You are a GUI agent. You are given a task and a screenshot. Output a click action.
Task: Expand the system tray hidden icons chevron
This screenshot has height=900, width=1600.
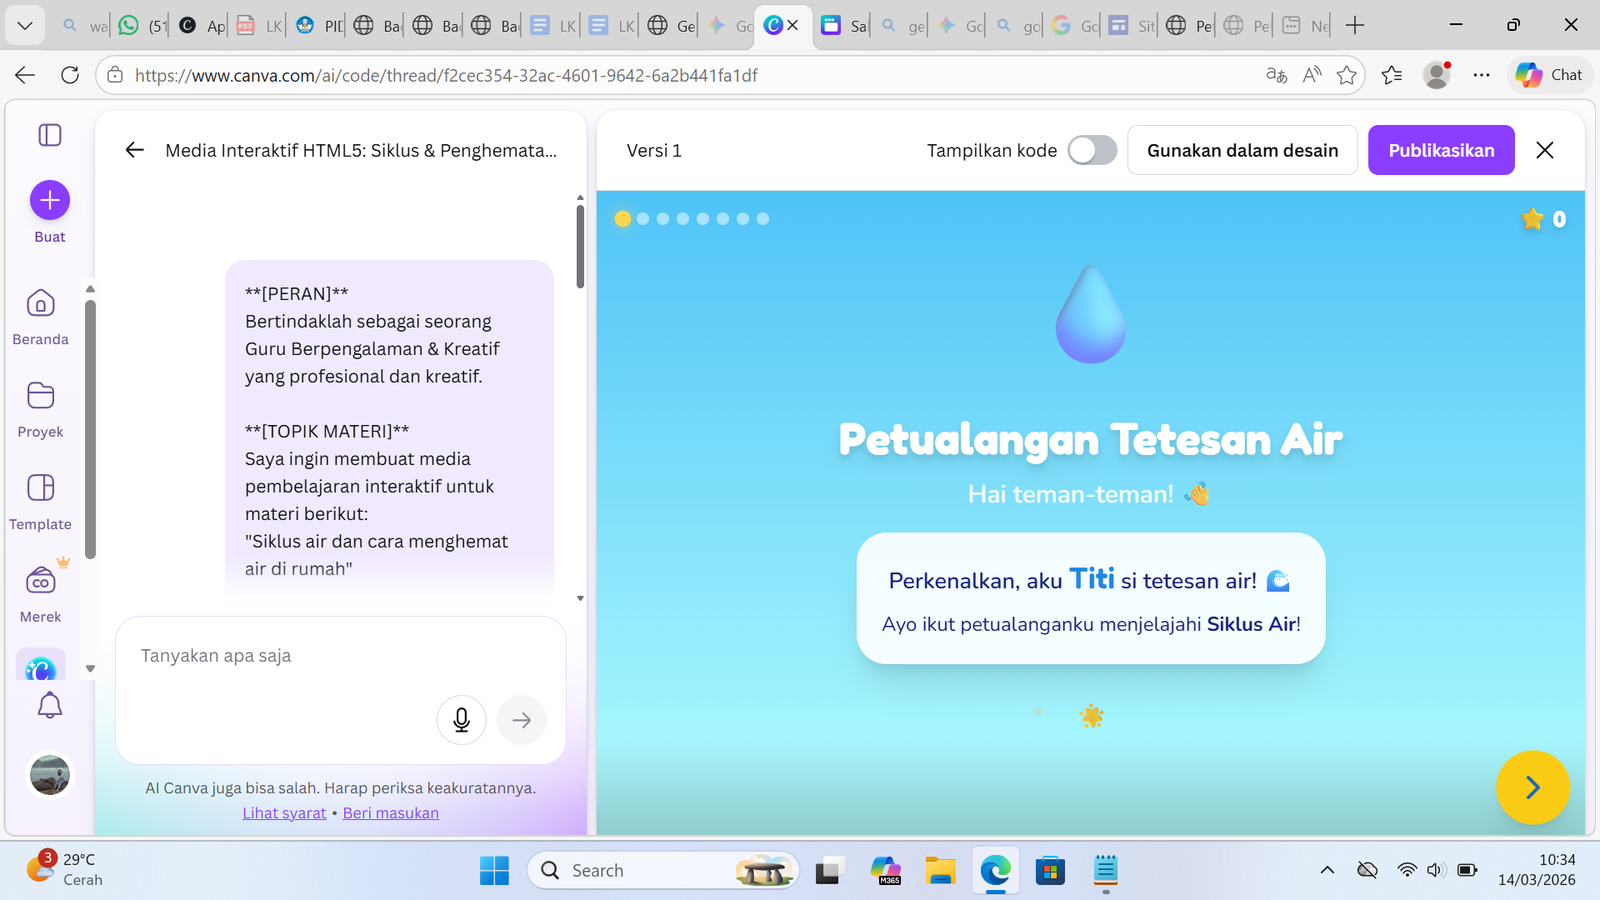(1327, 870)
